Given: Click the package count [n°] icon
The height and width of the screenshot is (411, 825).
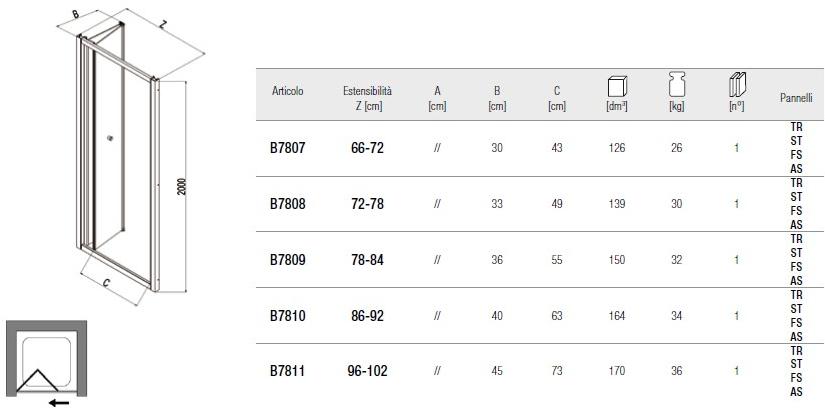Looking at the screenshot, I should tap(737, 85).
